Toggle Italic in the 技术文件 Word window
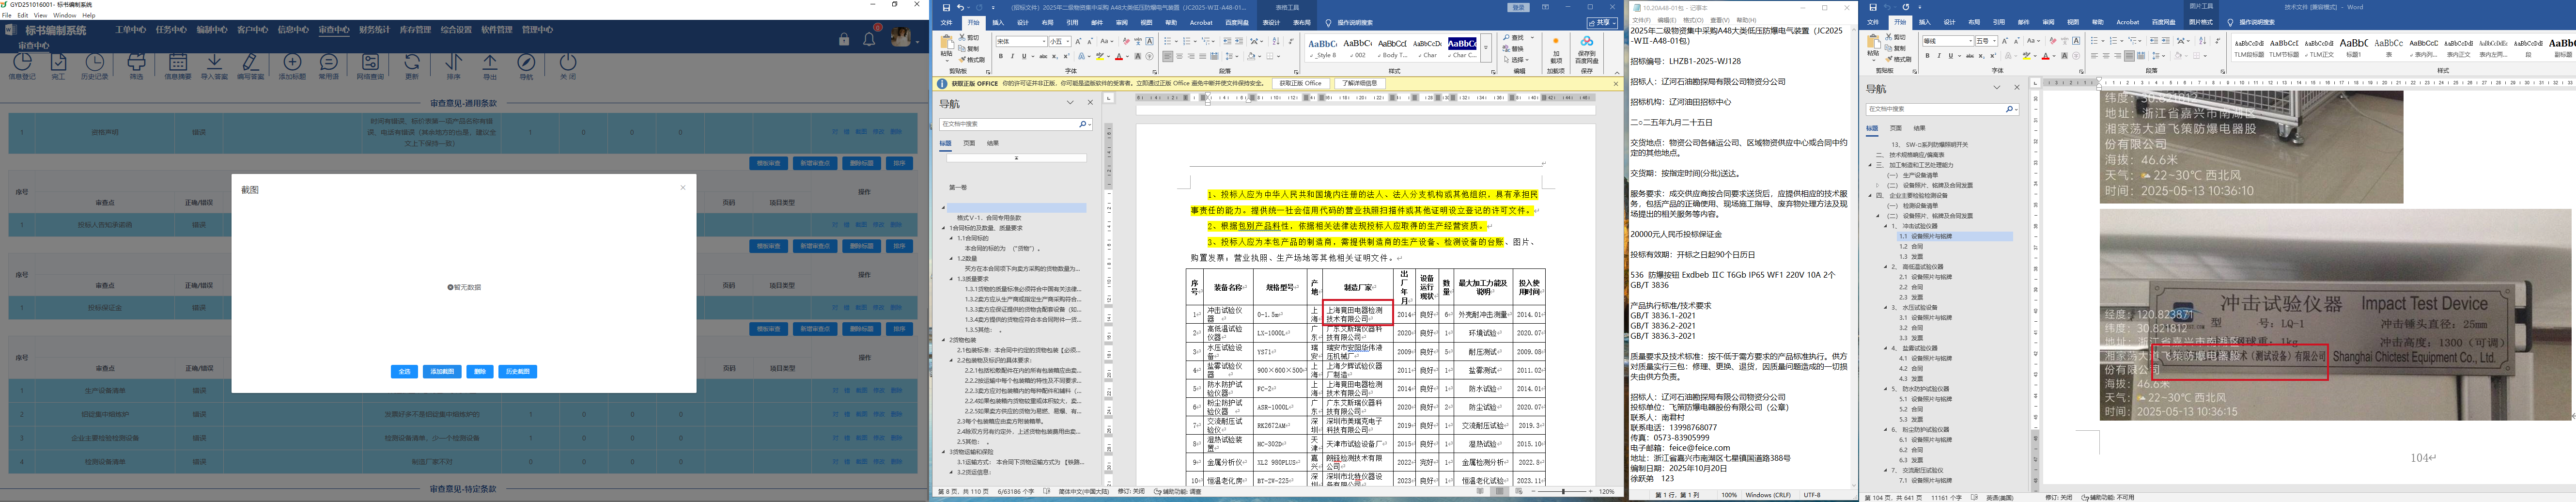The height and width of the screenshot is (502, 2576). 1939,56
